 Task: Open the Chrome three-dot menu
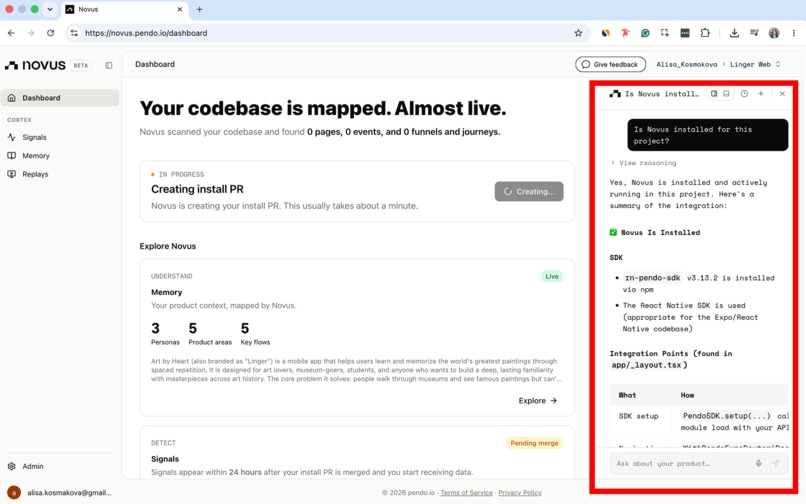click(794, 33)
